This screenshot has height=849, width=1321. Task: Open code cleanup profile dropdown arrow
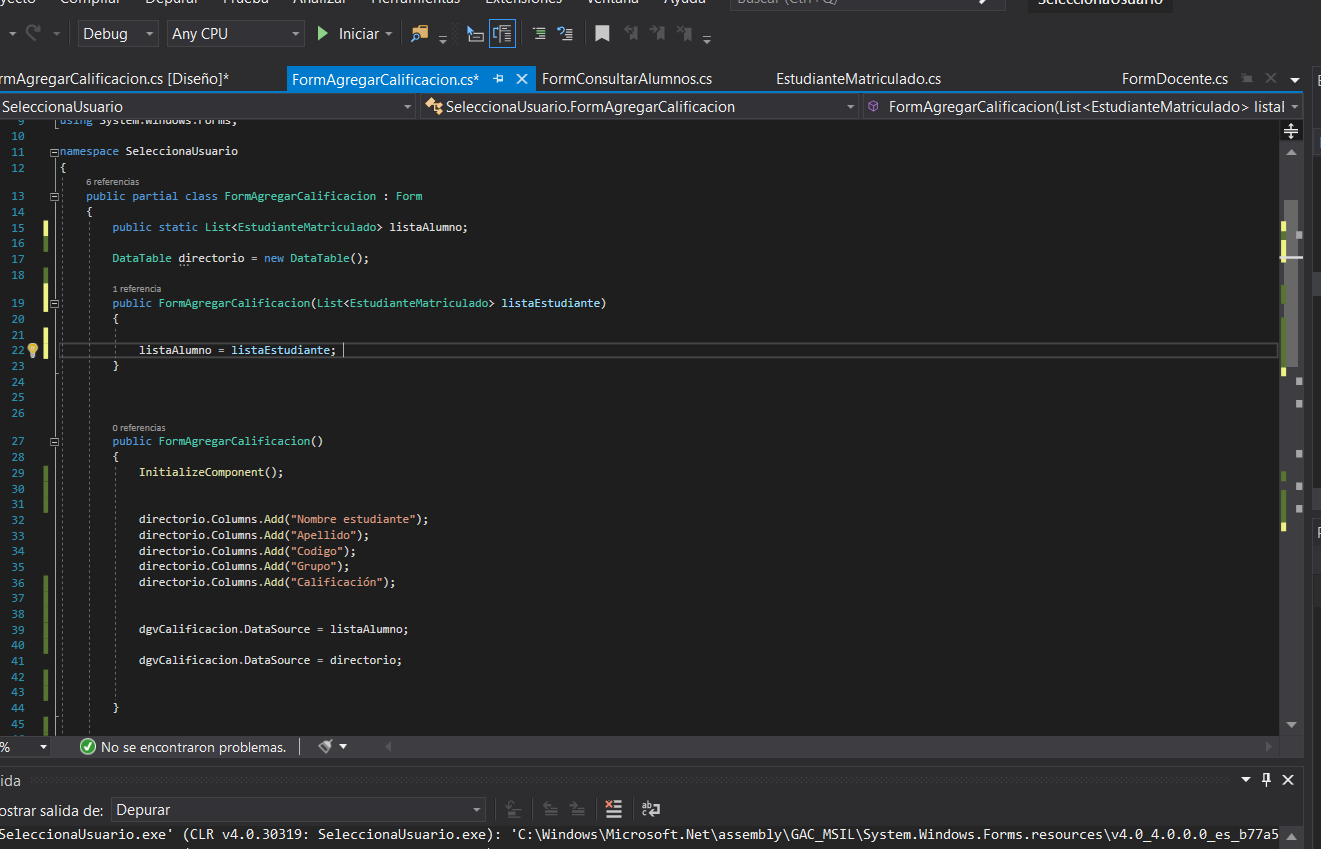tap(344, 747)
